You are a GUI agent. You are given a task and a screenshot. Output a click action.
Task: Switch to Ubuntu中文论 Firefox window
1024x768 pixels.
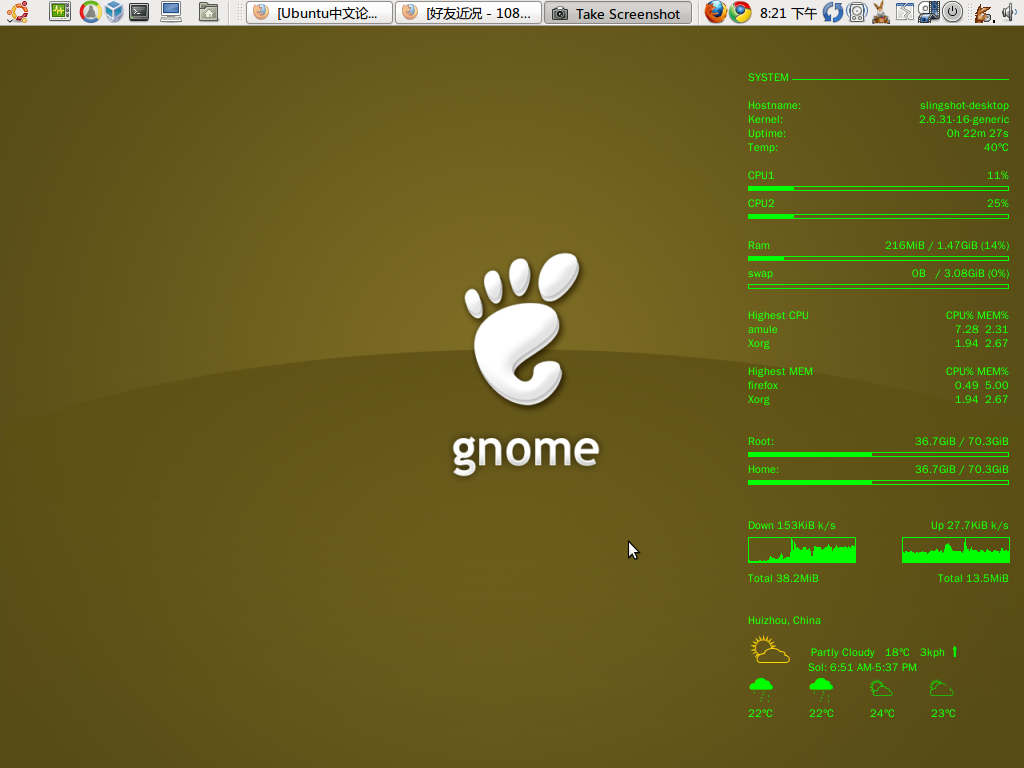319,12
